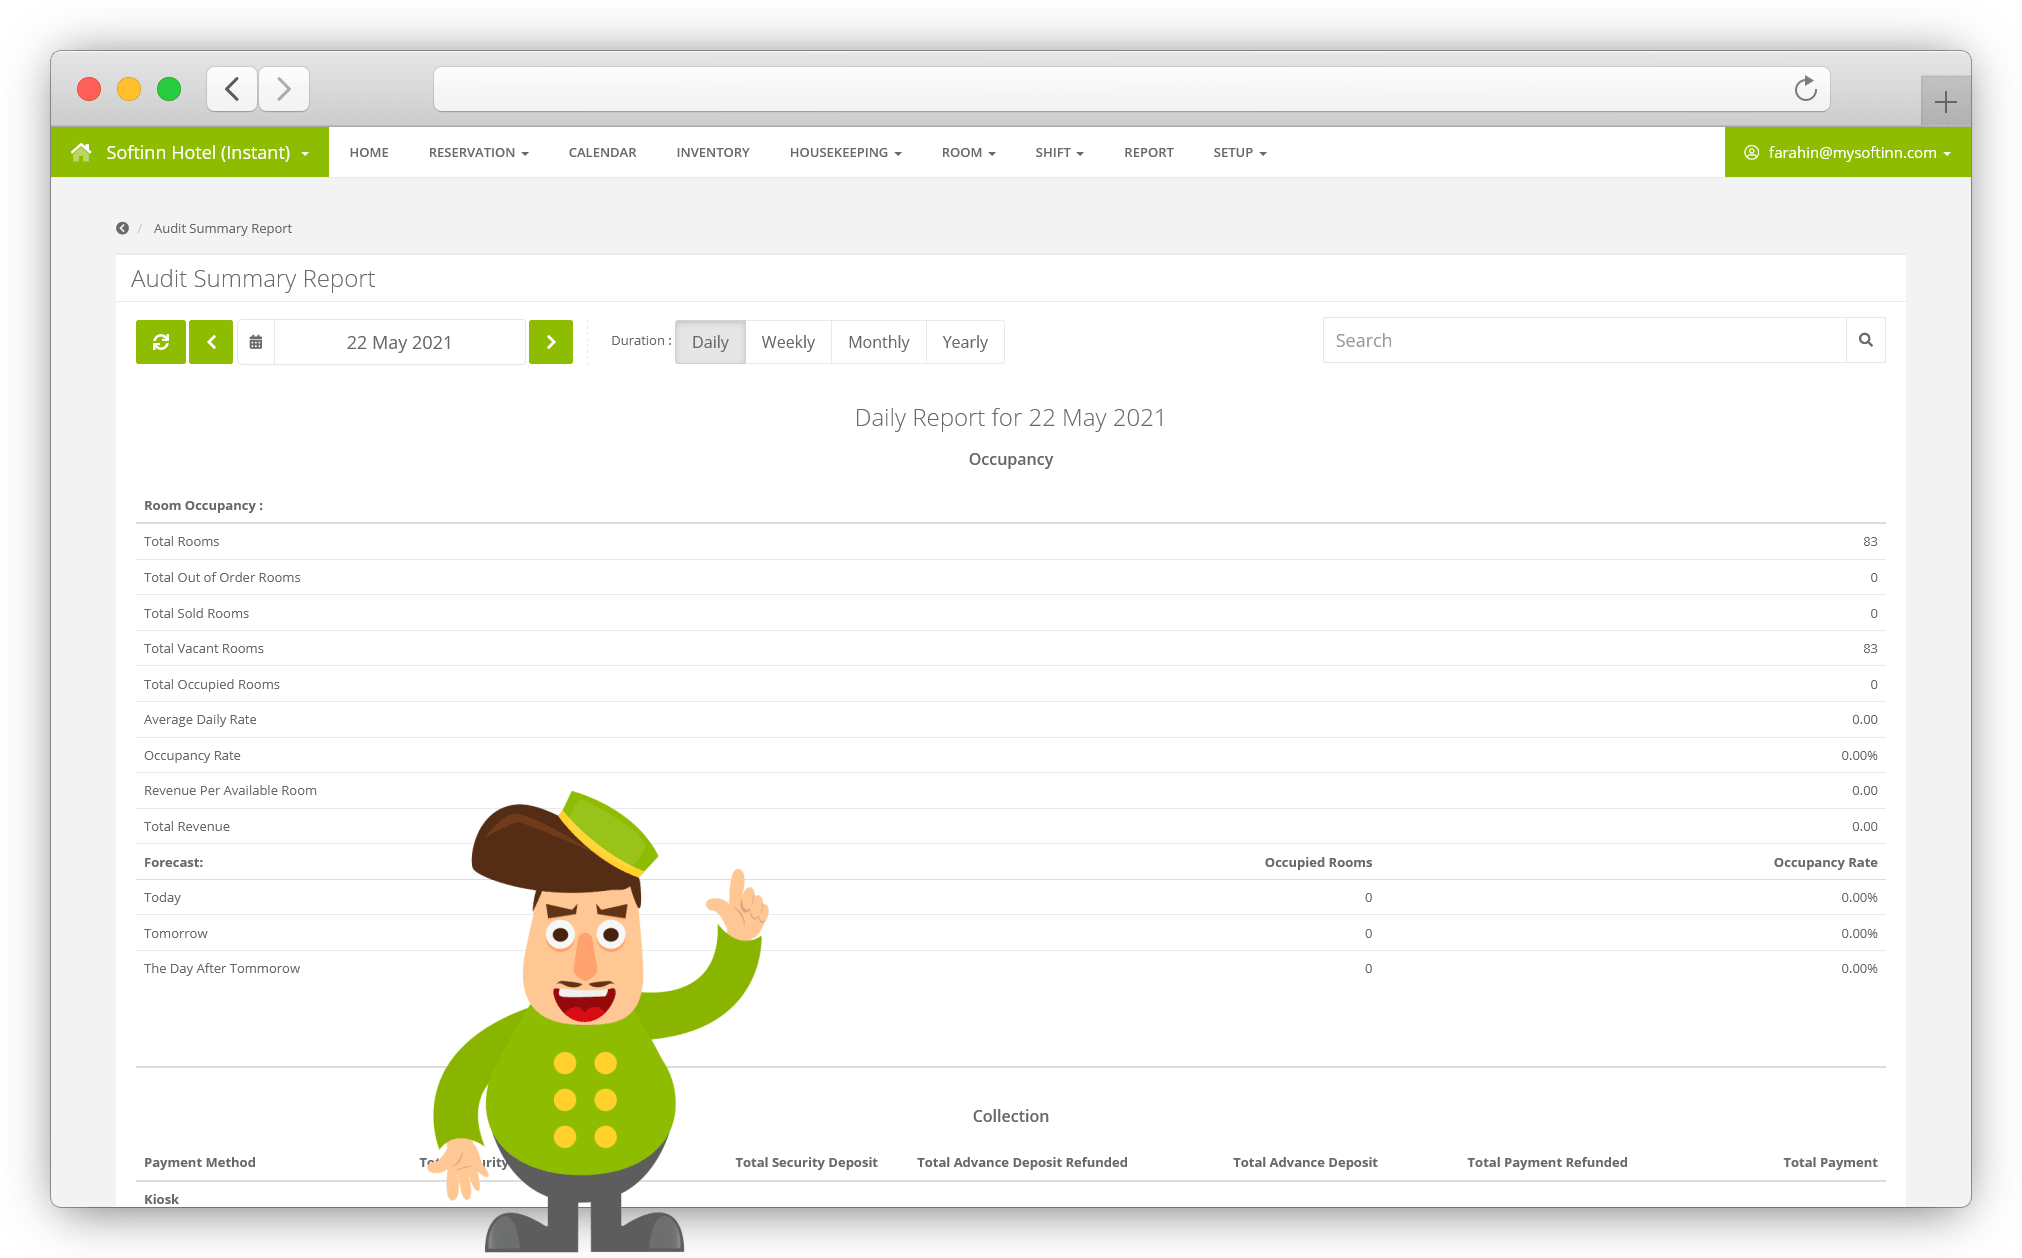This screenshot has width=2022, height=1258.
Task: Open the Housekeeping dropdown menu
Action: (x=845, y=152)
